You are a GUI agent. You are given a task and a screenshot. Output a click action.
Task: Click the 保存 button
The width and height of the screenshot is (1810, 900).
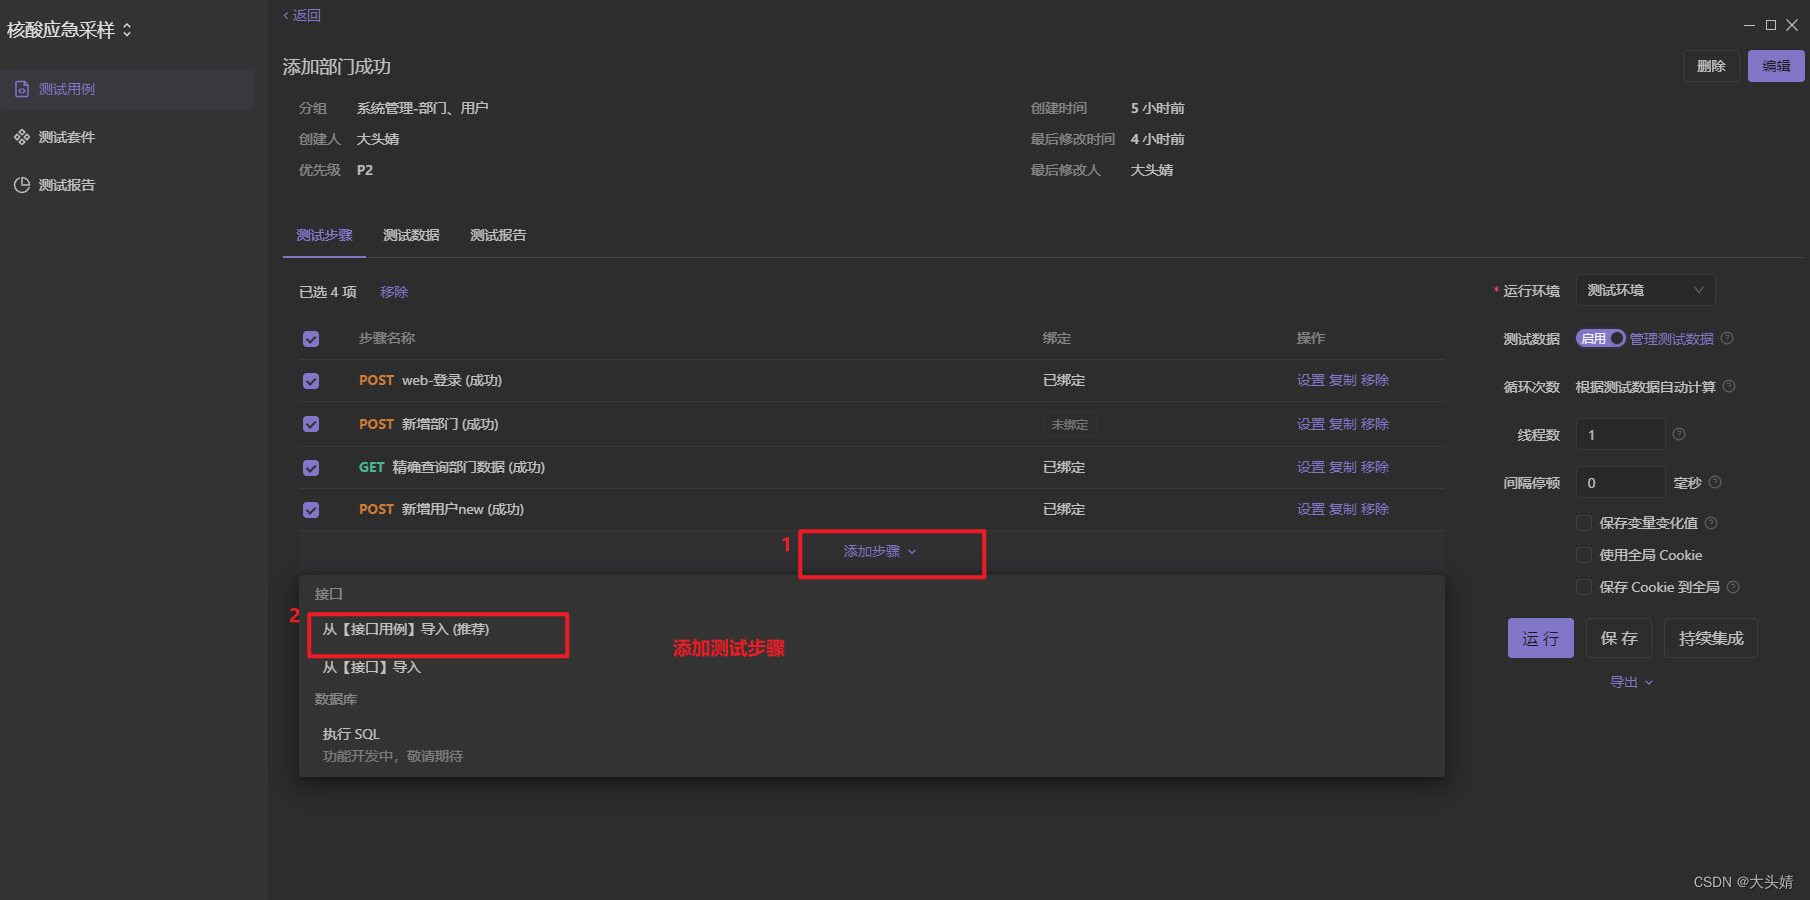click(x=1619, y=638)
